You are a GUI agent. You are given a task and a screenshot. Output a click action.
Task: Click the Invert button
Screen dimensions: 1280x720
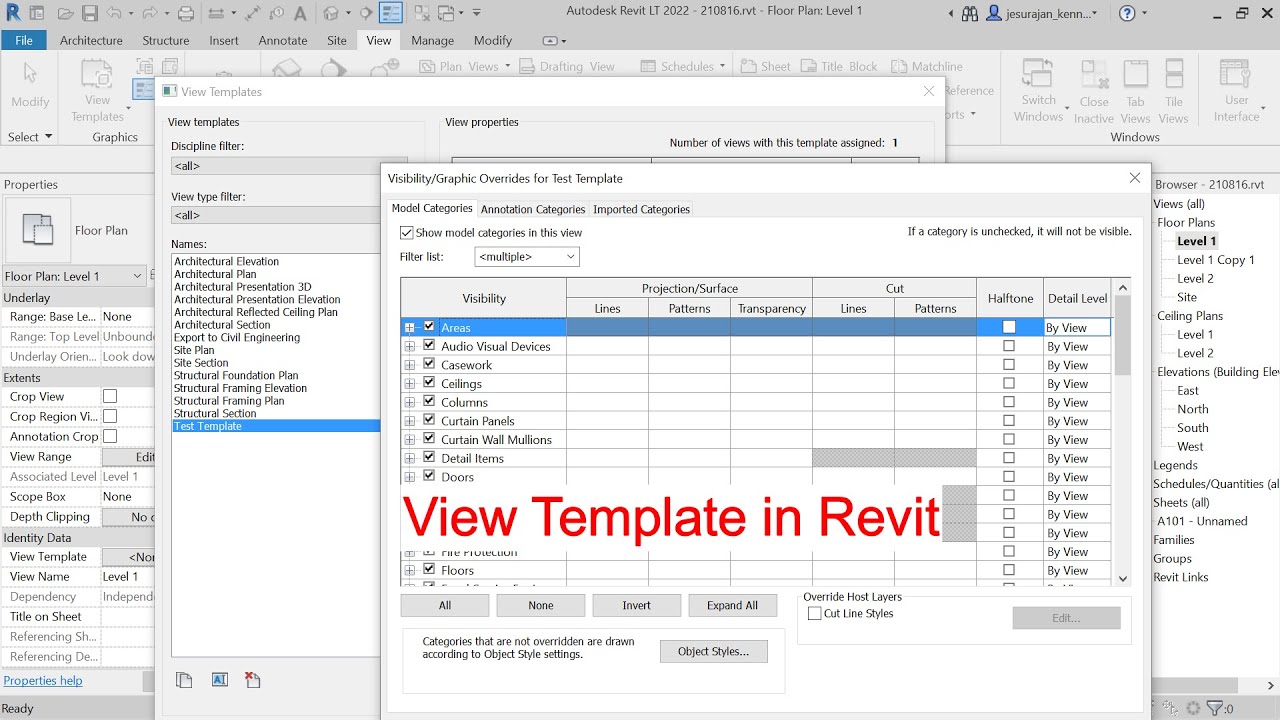[637, 605]
